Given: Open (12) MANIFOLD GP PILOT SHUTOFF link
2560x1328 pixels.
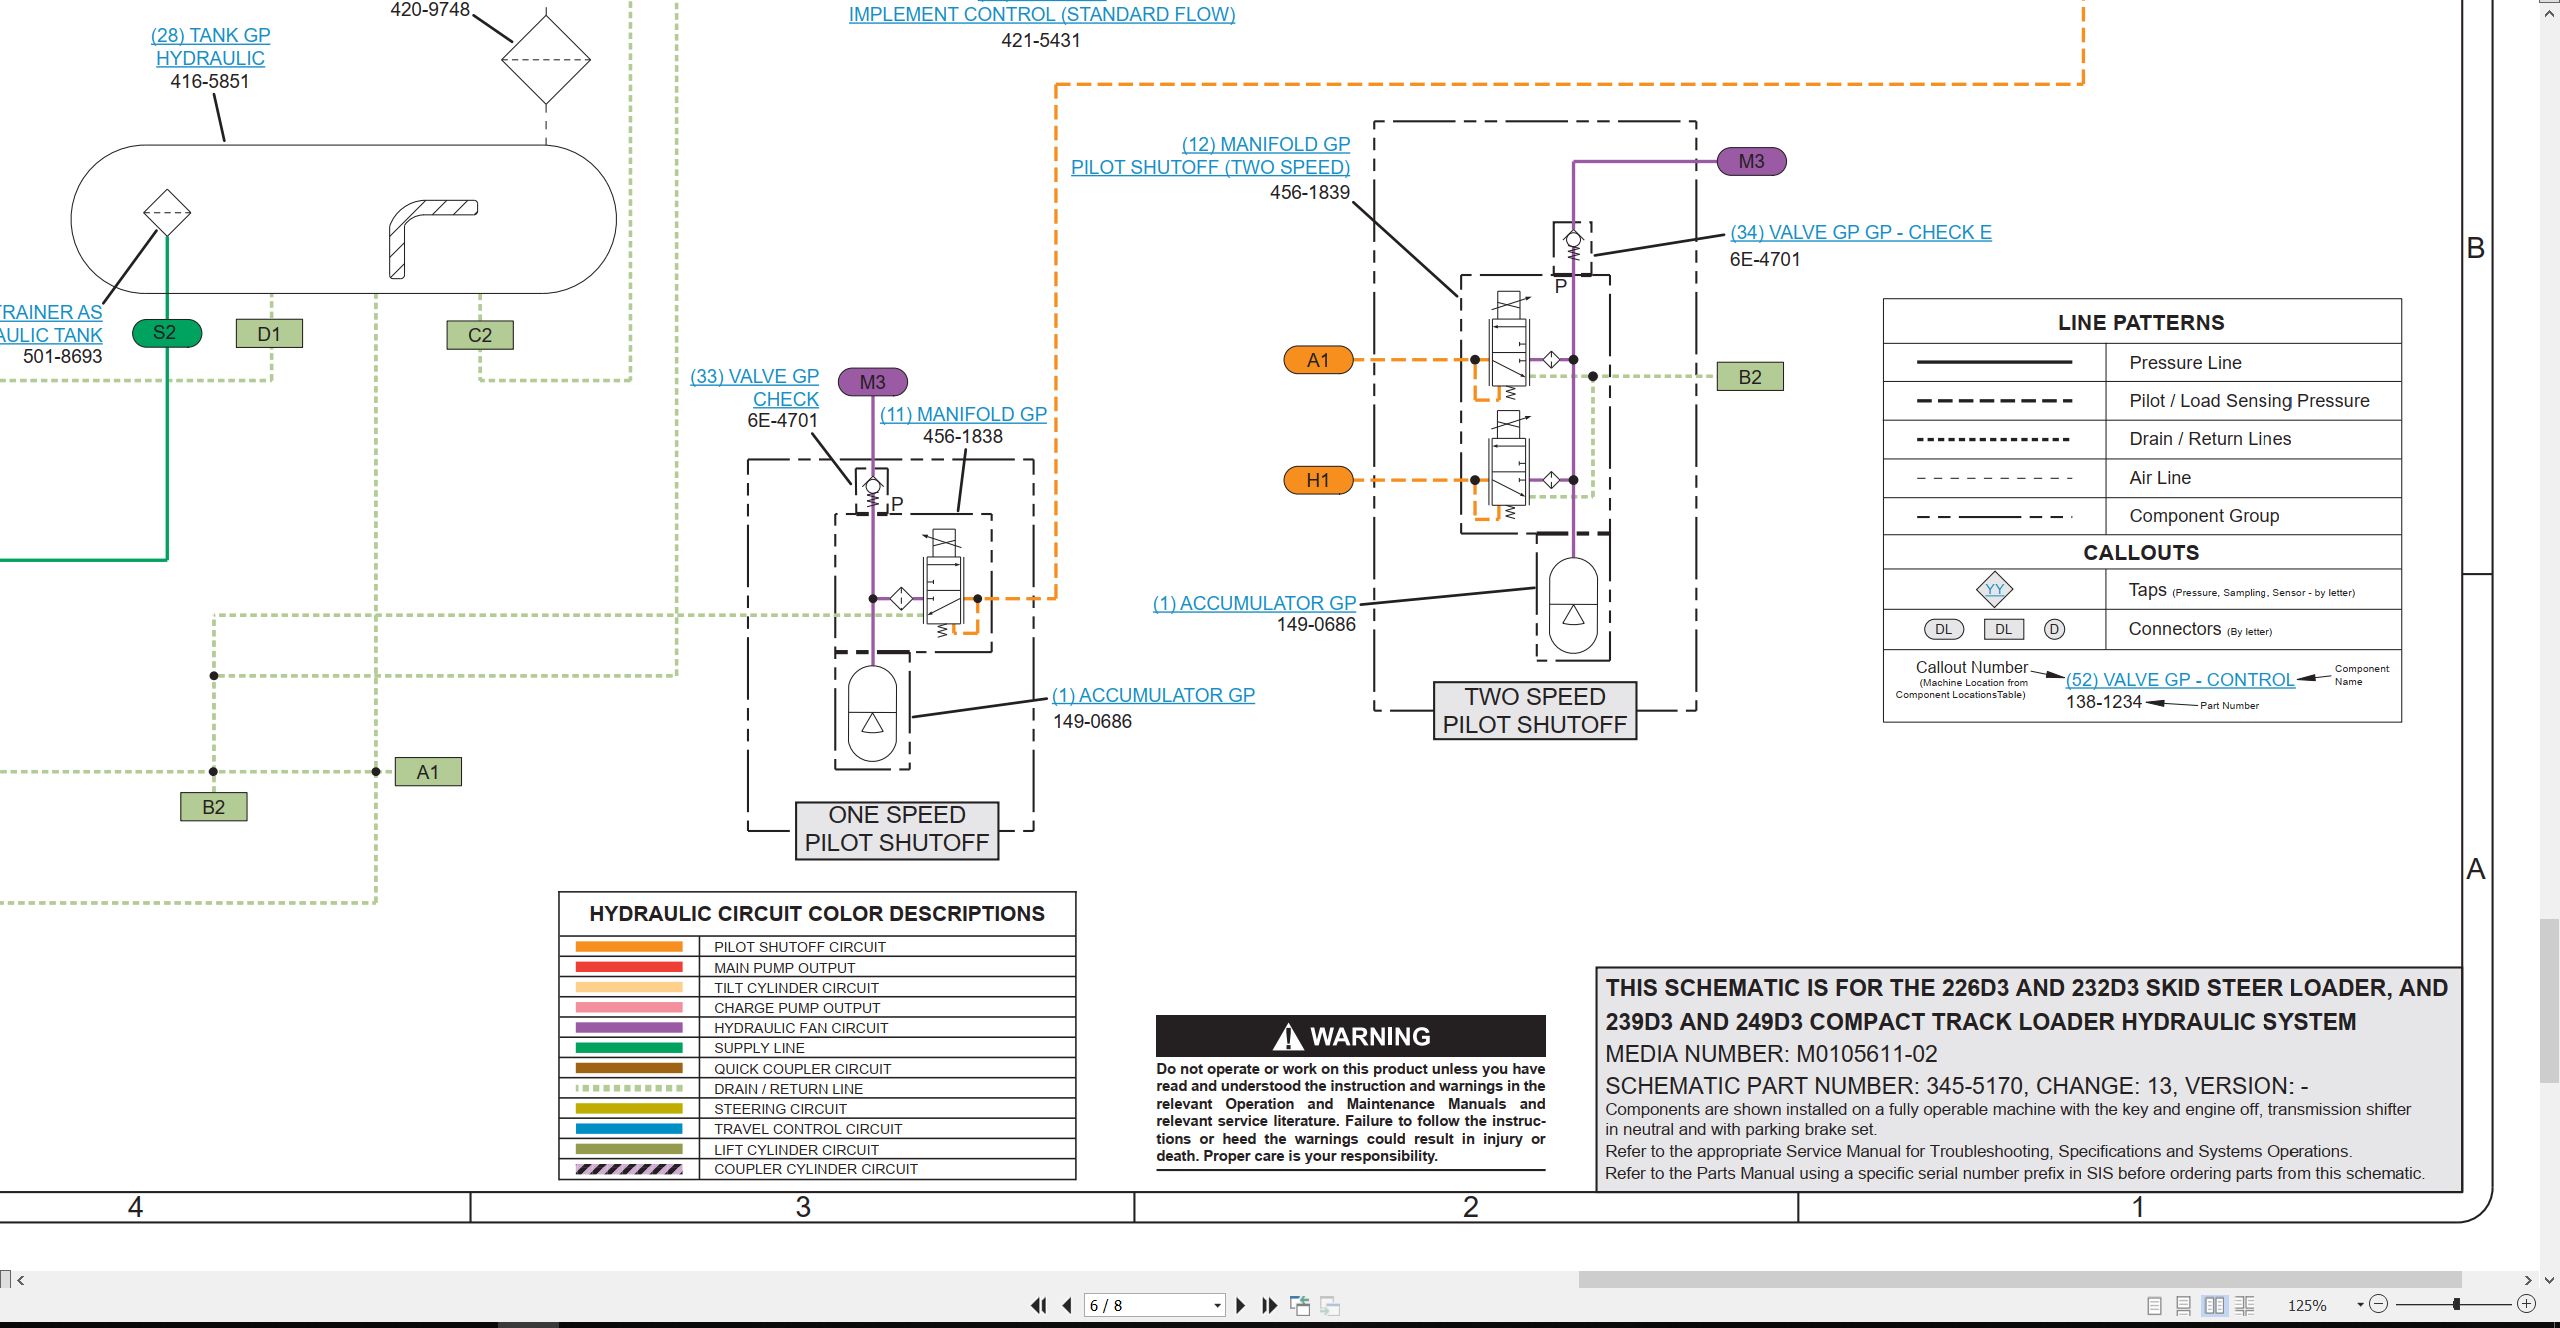Looking at the screenshot, I should 1211,156.
